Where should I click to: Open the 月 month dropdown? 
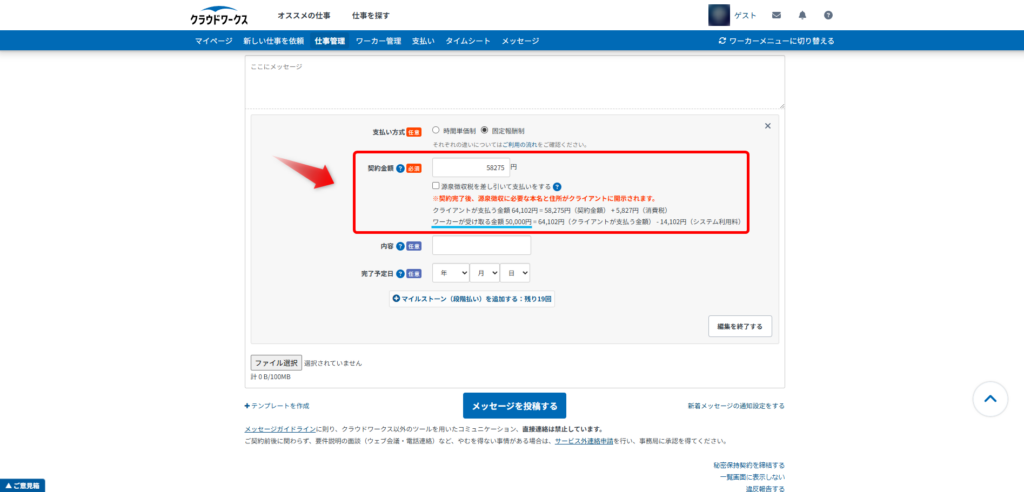[x=484, y=272]
